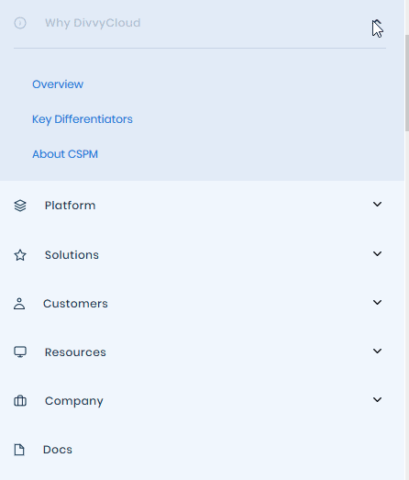The image size is (409, 480).
Task: Expand the Solutions dropdown arrow
Action: pos(377,254)
